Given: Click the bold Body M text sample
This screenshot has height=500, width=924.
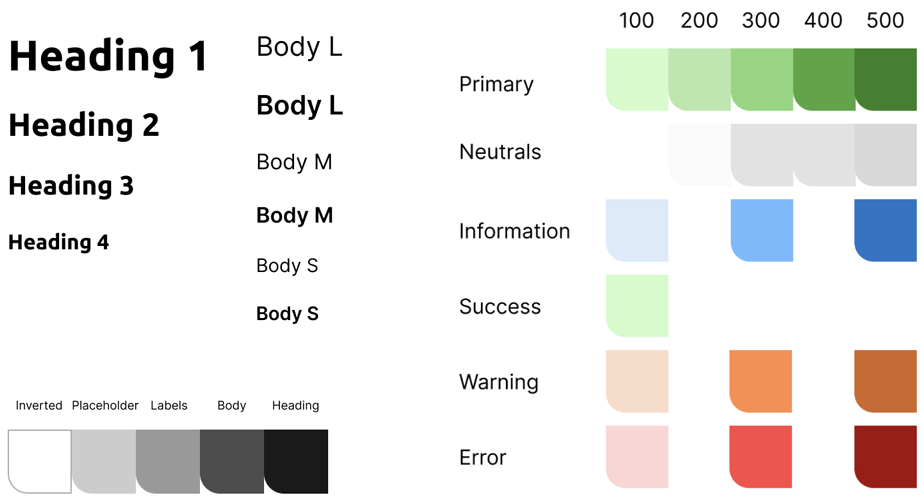Looking at the screenshot, I should pyautogui.click(x=295, y=215).
